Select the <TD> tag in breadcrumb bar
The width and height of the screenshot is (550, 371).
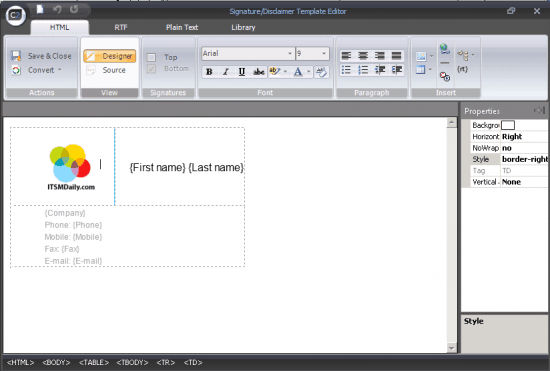point(193,363)
